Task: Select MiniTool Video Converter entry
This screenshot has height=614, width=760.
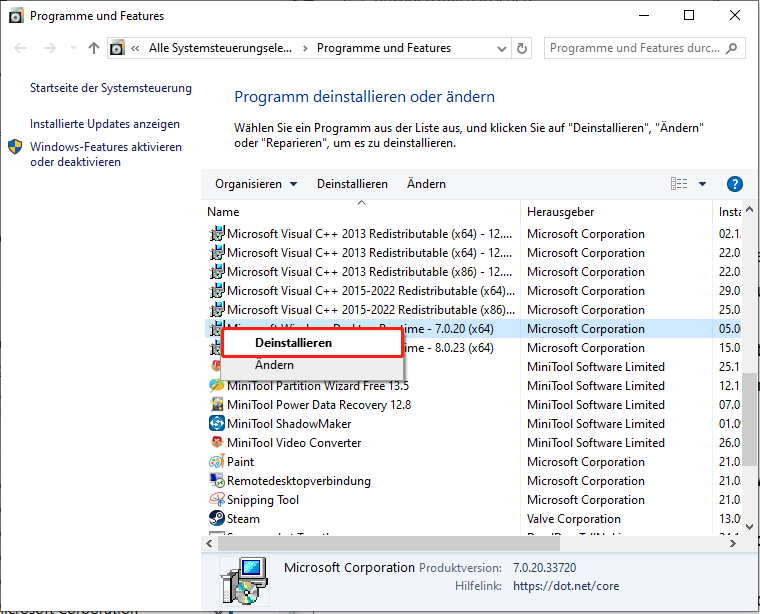Action: 294,442
